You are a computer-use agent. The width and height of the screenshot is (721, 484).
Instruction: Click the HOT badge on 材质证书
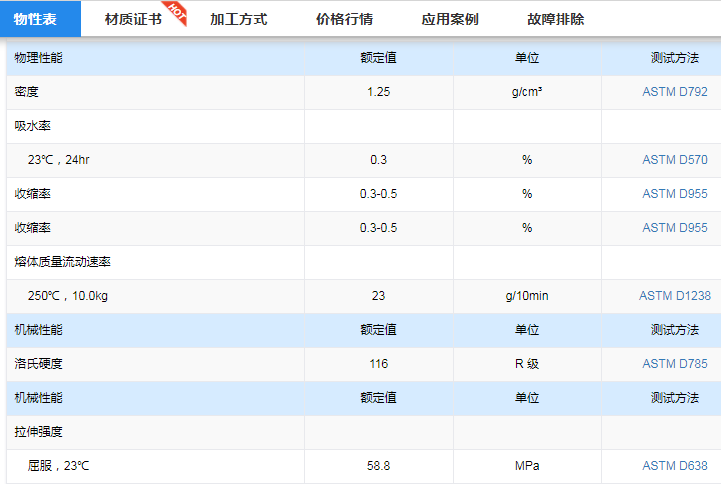click(176, 10)
